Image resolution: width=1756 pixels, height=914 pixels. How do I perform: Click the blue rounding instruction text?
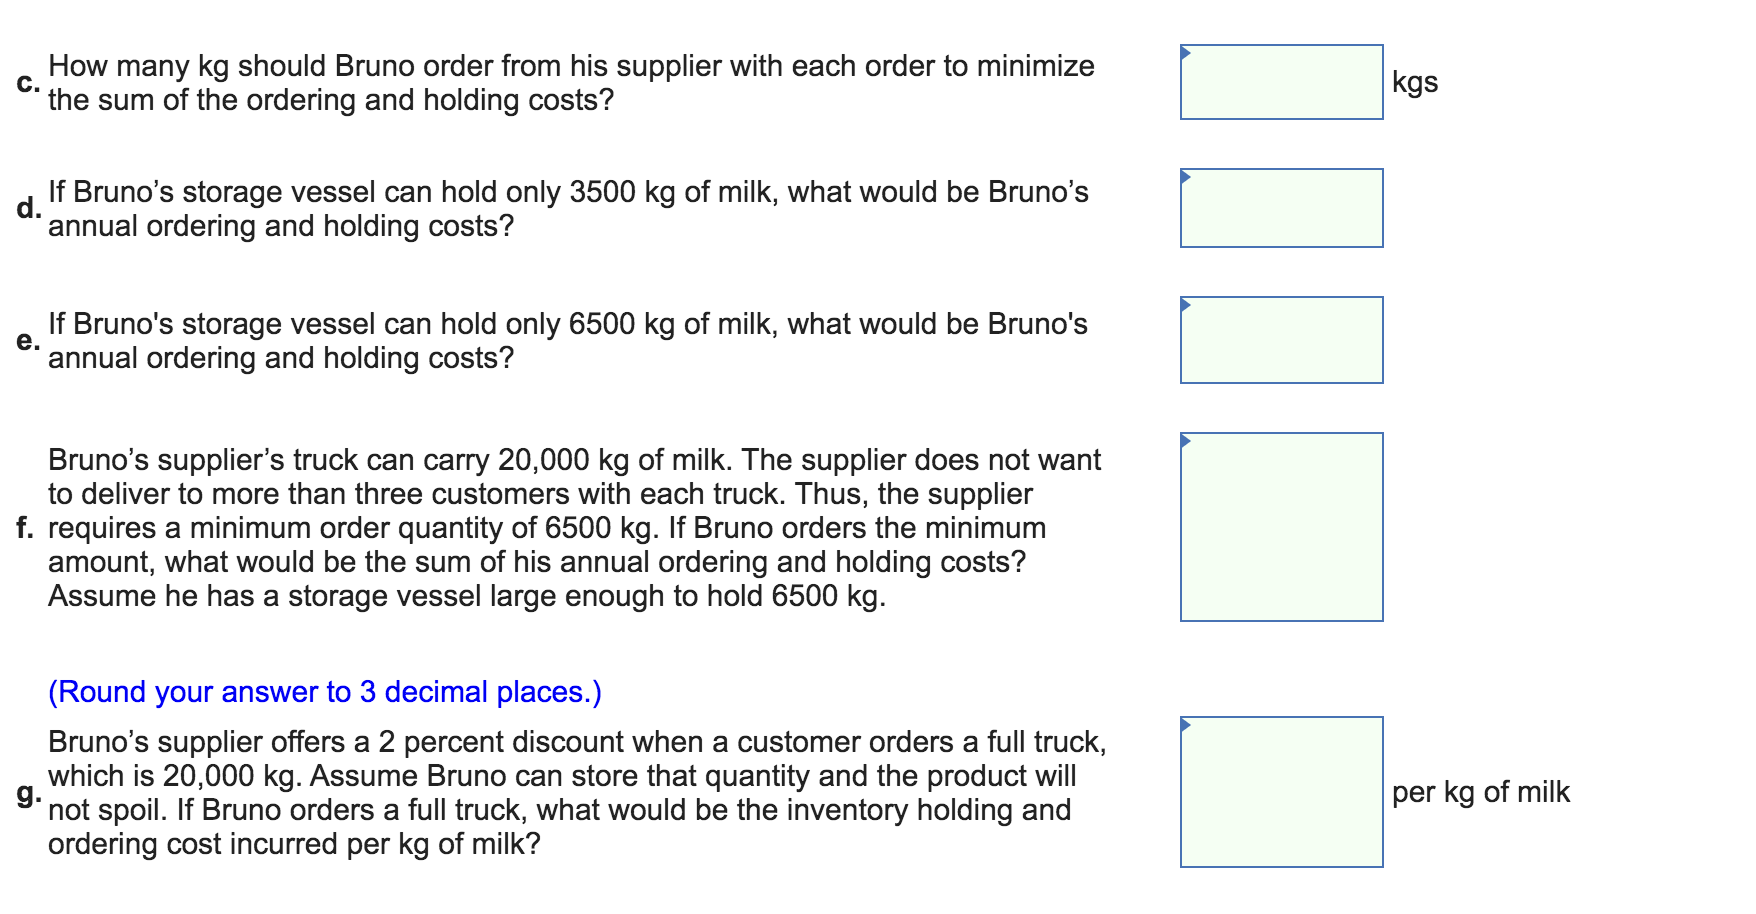323,692
